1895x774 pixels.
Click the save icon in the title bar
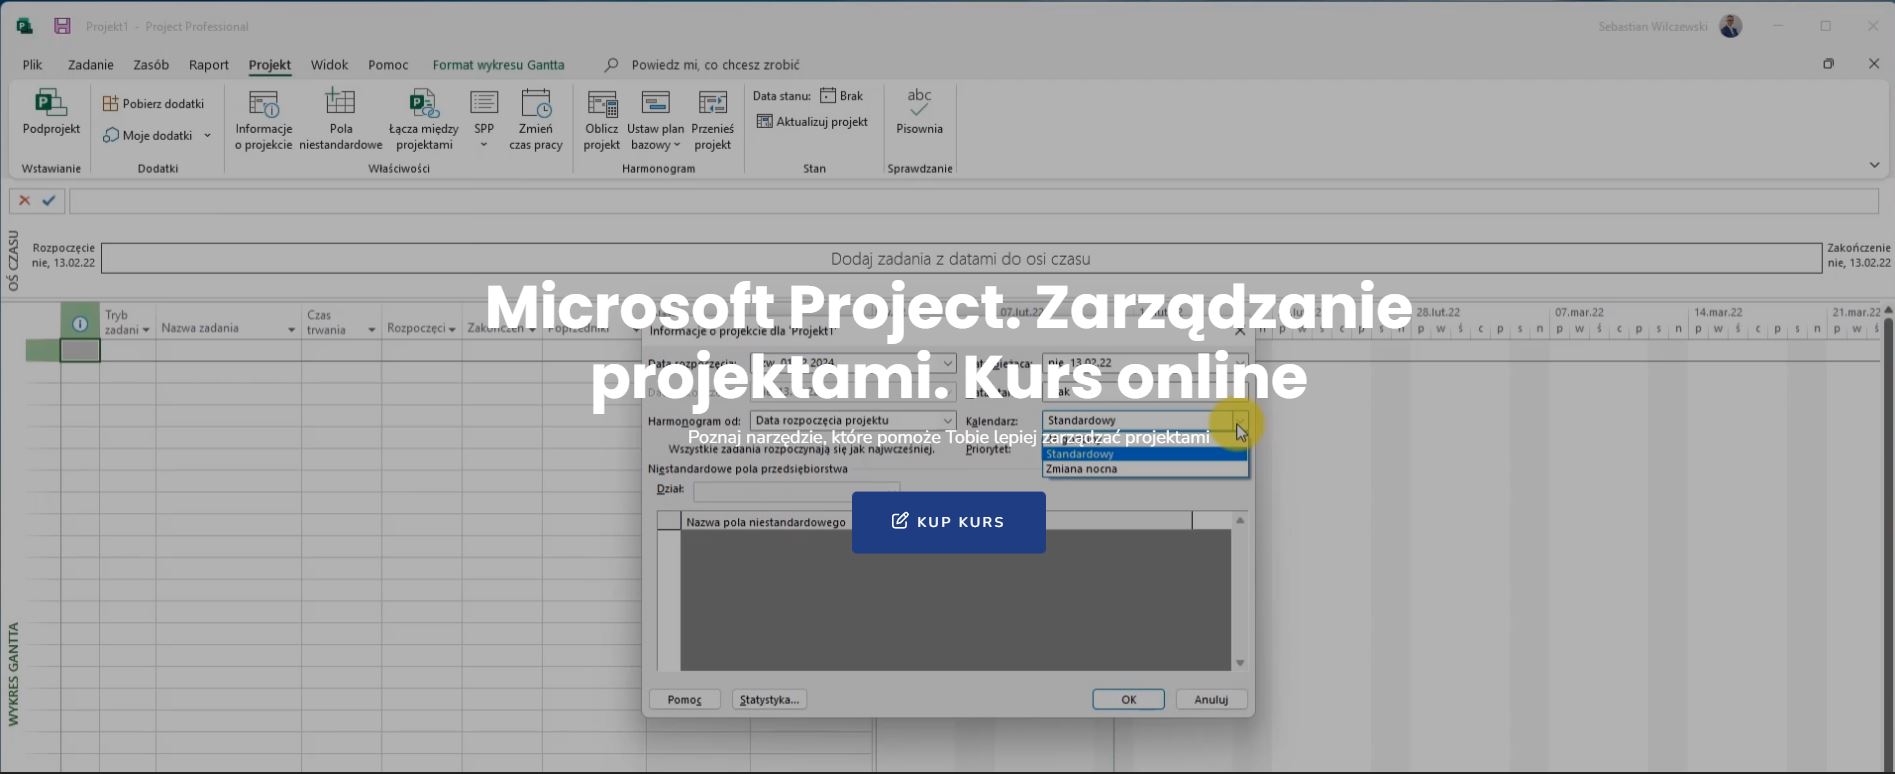coord(62,26)
